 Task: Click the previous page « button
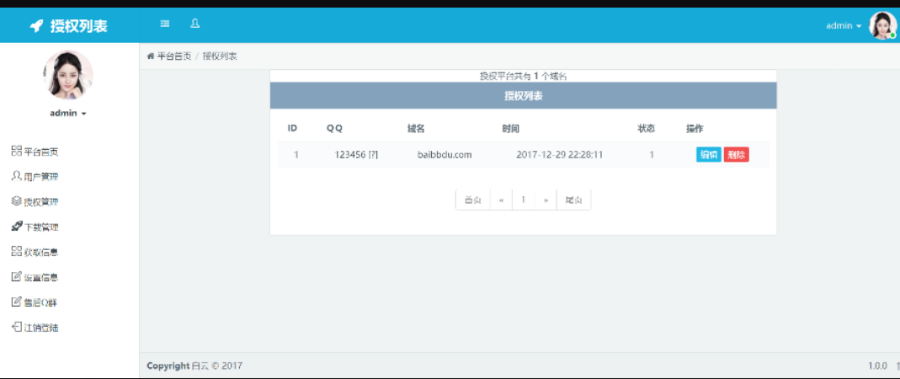501,200
